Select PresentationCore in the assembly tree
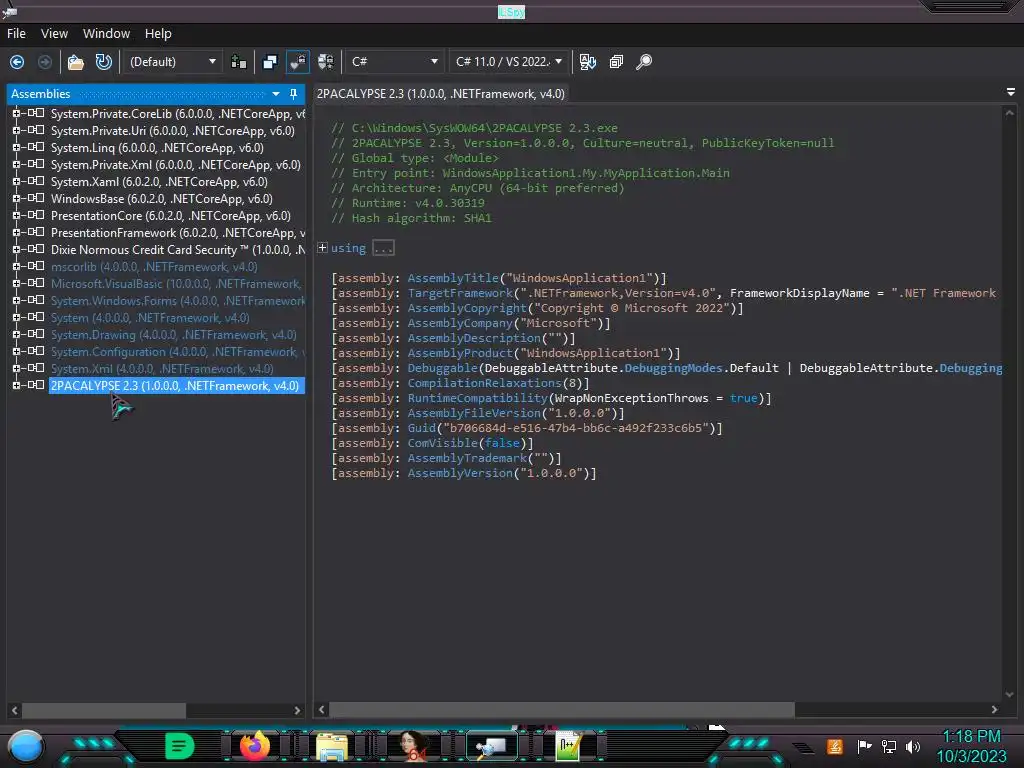 point(170,216)
